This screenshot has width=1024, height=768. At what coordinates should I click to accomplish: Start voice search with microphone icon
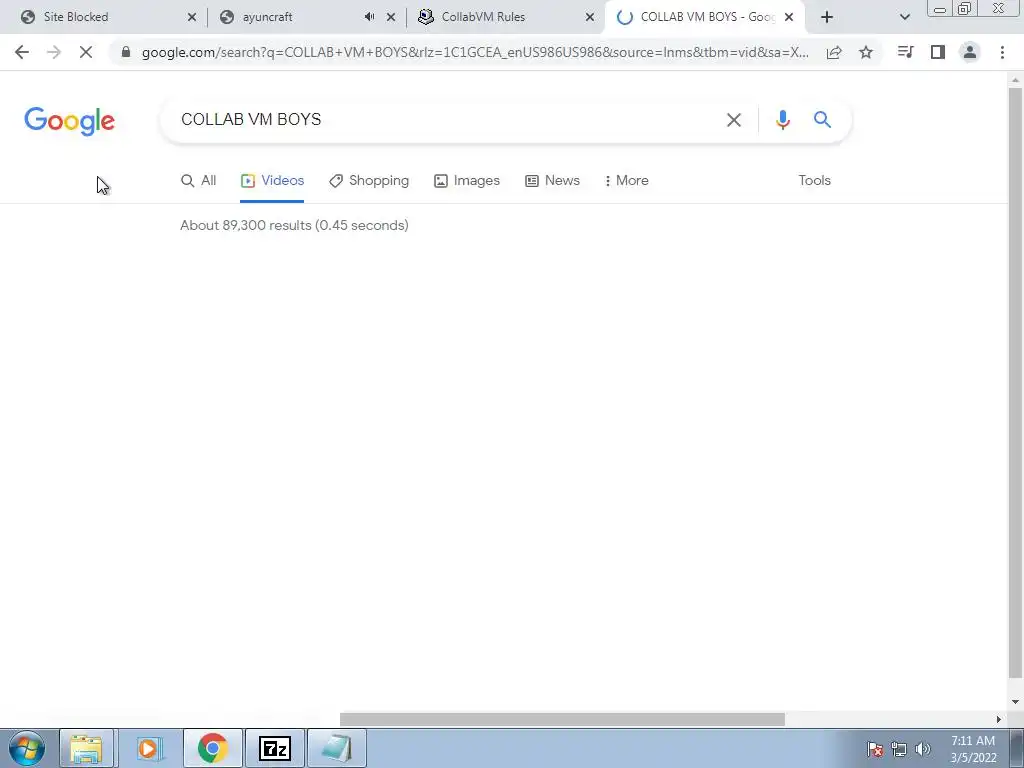point(782,120)
